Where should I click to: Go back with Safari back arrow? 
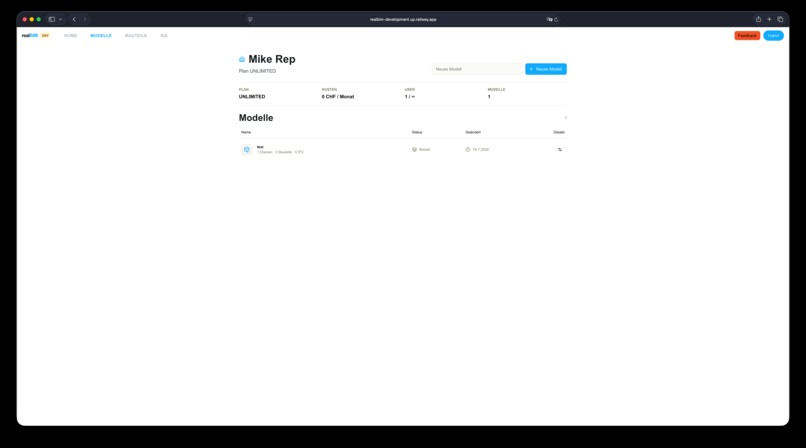coord(74,20)
